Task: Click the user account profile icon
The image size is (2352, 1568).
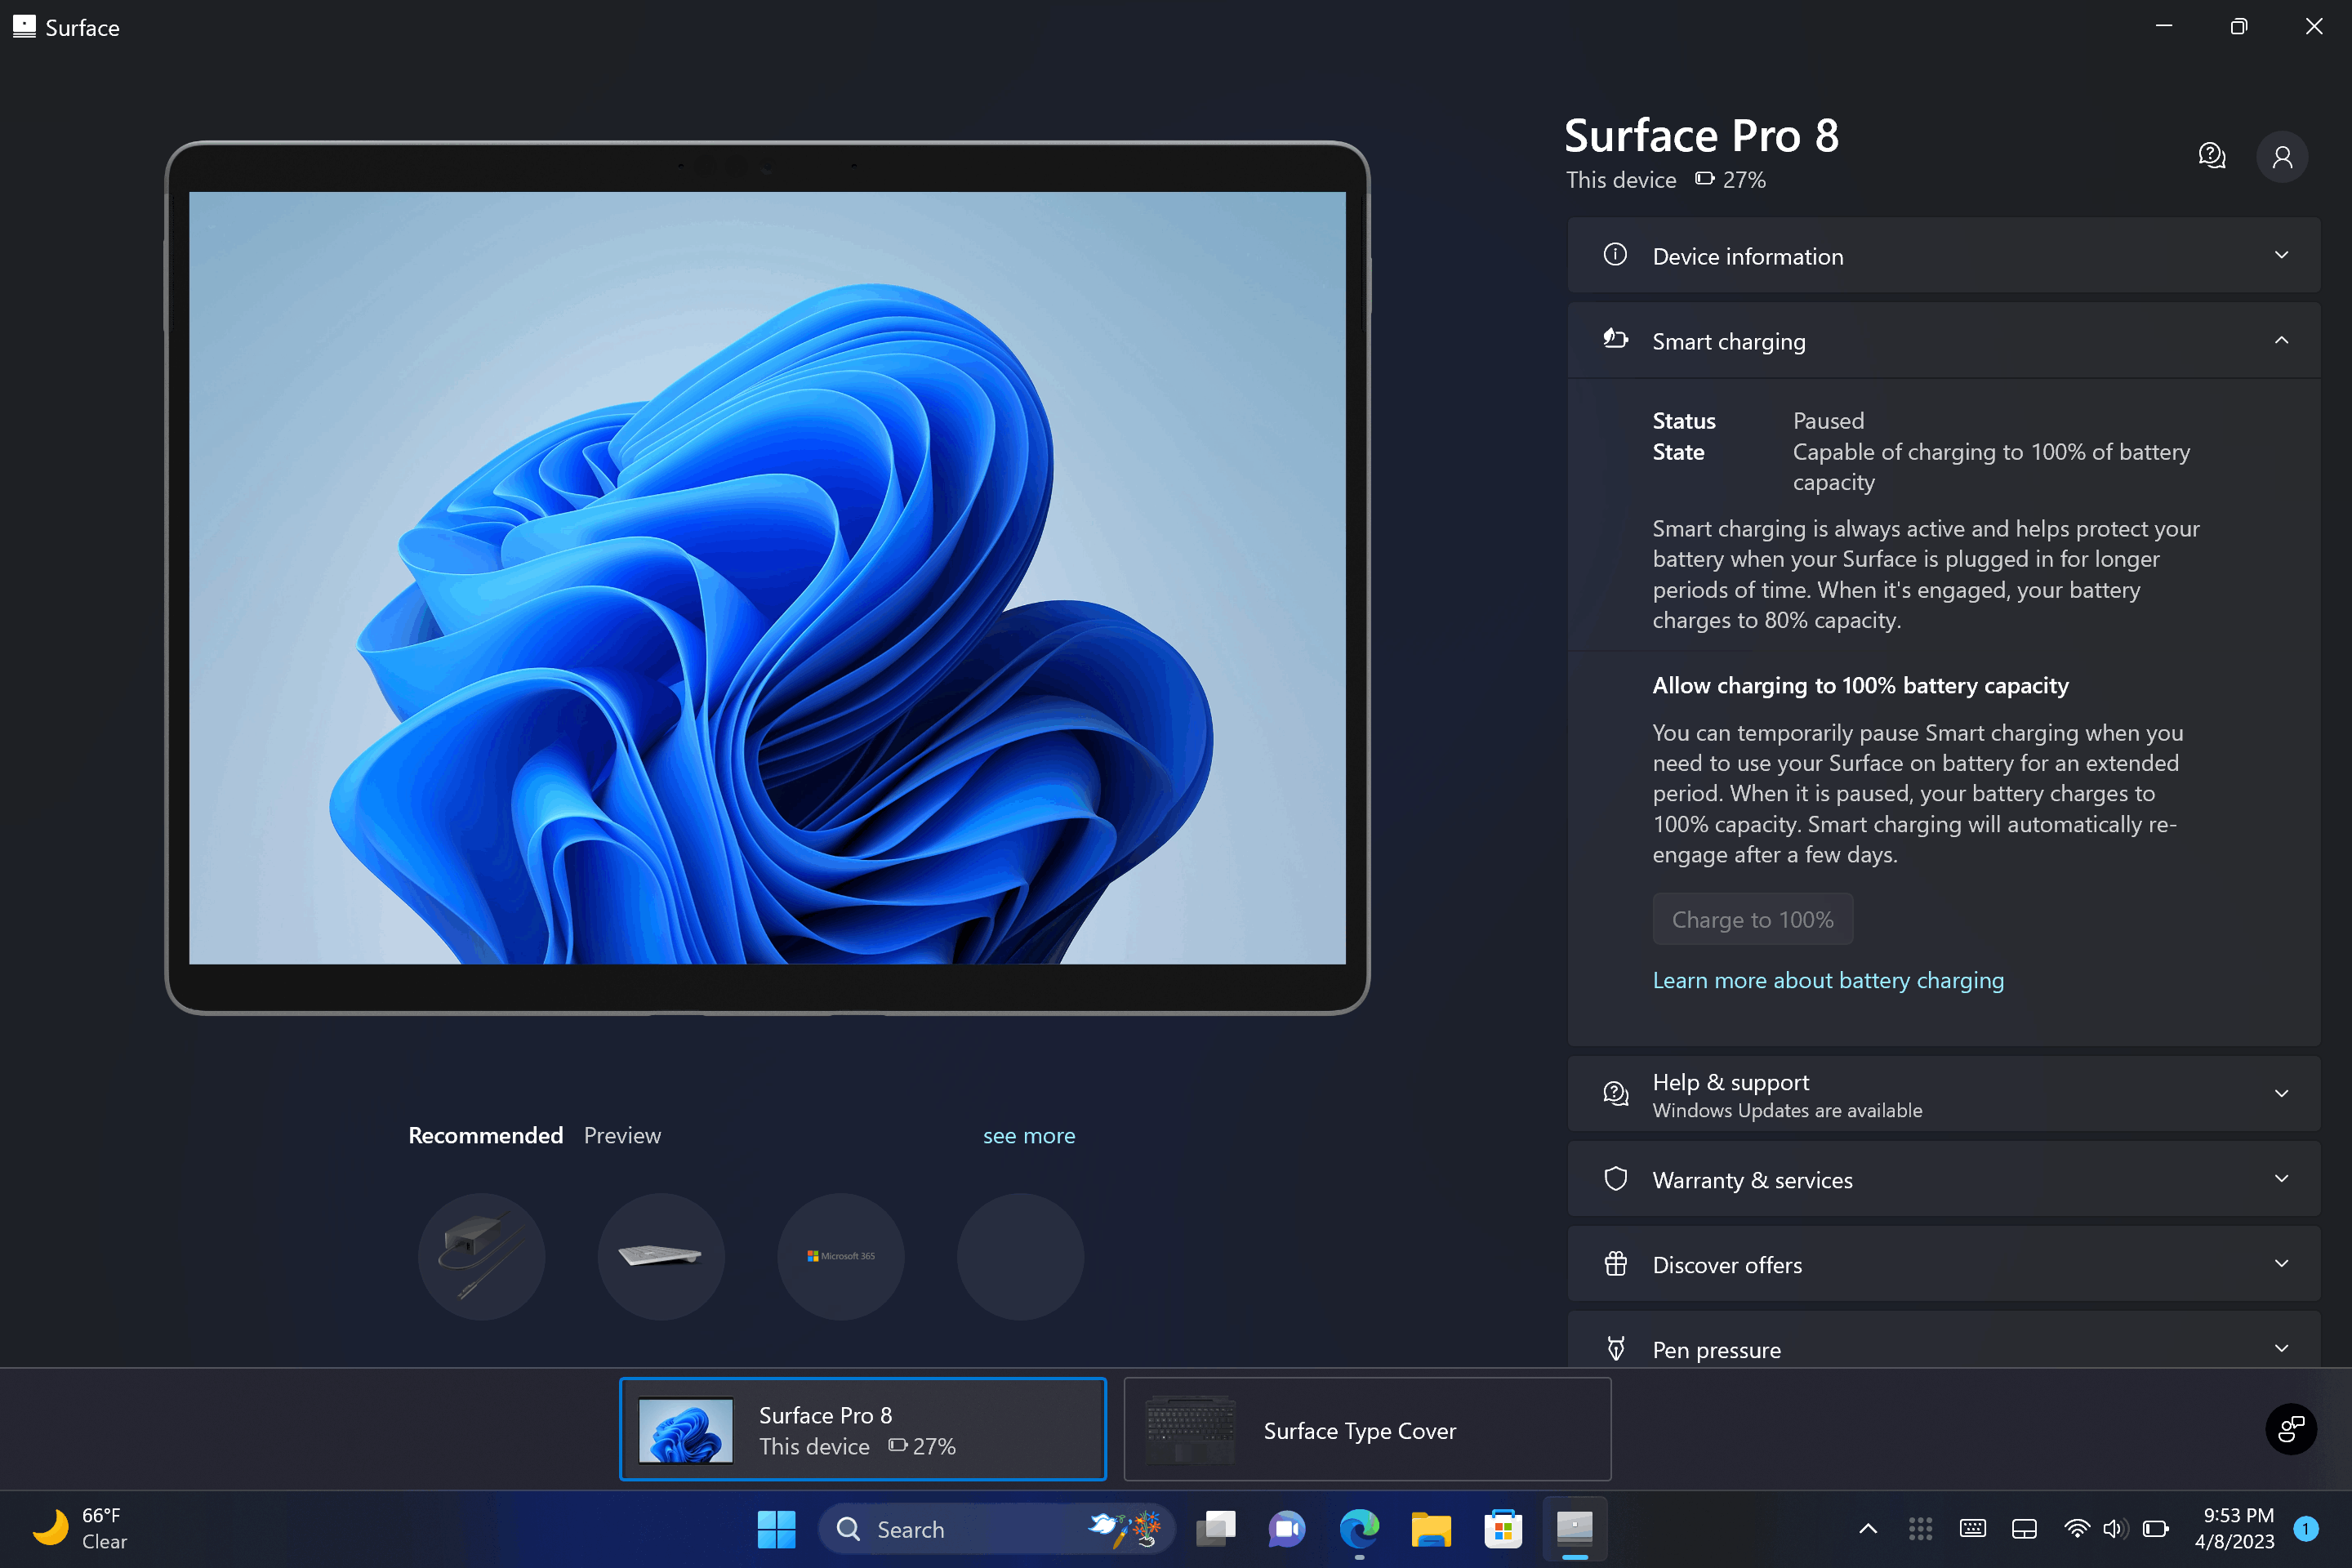Action: tap(2282, 157)
